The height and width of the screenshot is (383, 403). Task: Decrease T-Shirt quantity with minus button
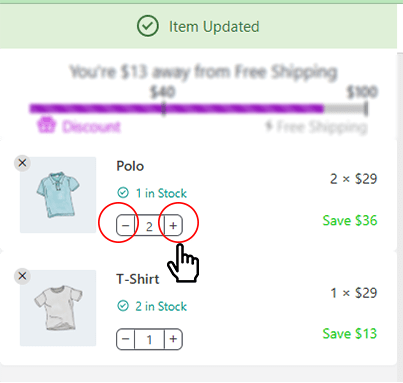click(125, 339)
